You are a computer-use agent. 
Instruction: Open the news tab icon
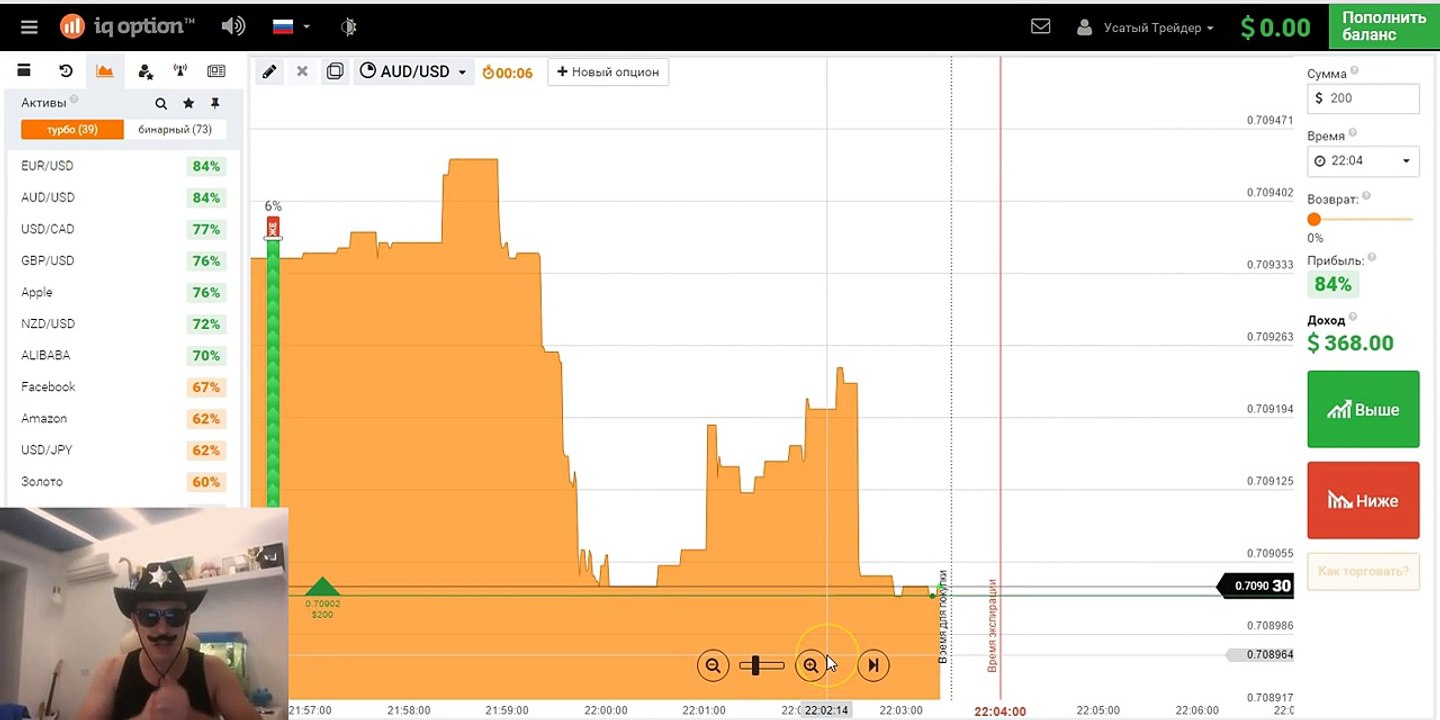(x=216, y=71)
